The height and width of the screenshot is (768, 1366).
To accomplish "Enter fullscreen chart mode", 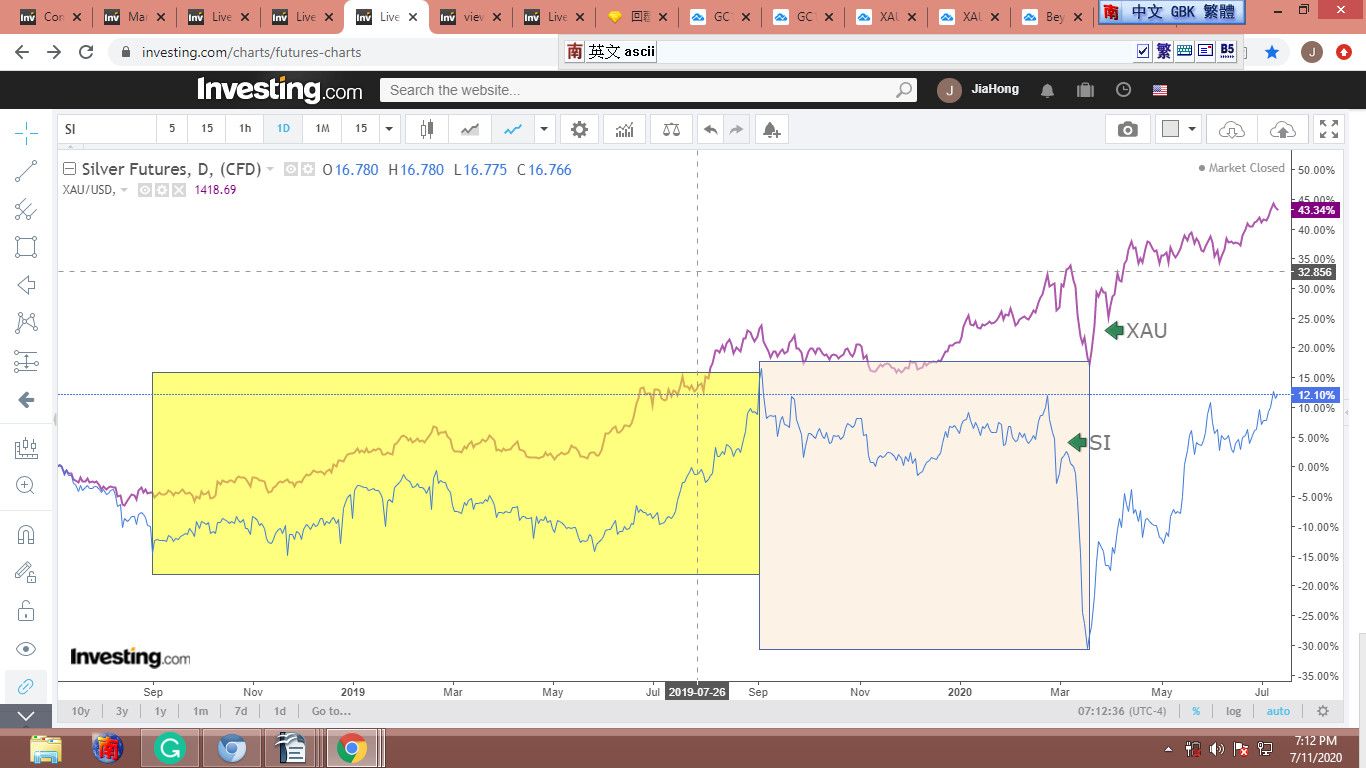I will [x=1329, y=129].
